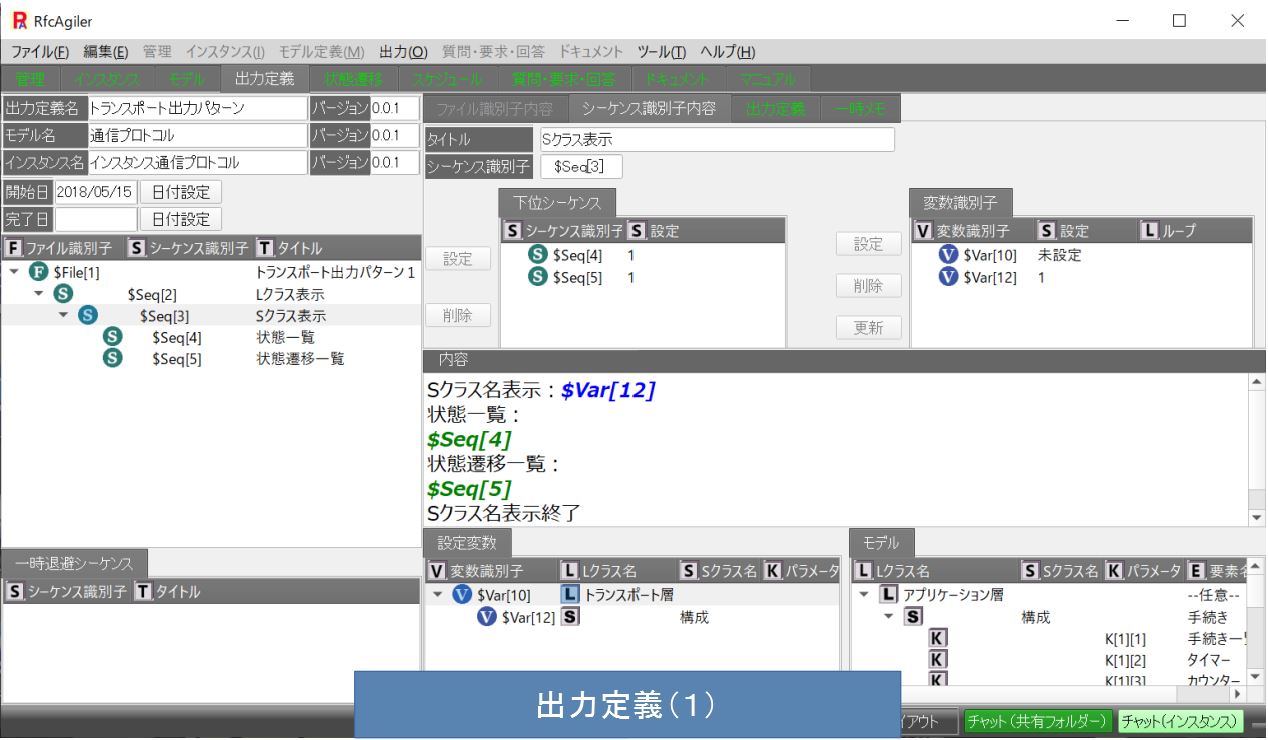
Task: Collapse the $Seq[3] tree node
Action: point(63,315)
